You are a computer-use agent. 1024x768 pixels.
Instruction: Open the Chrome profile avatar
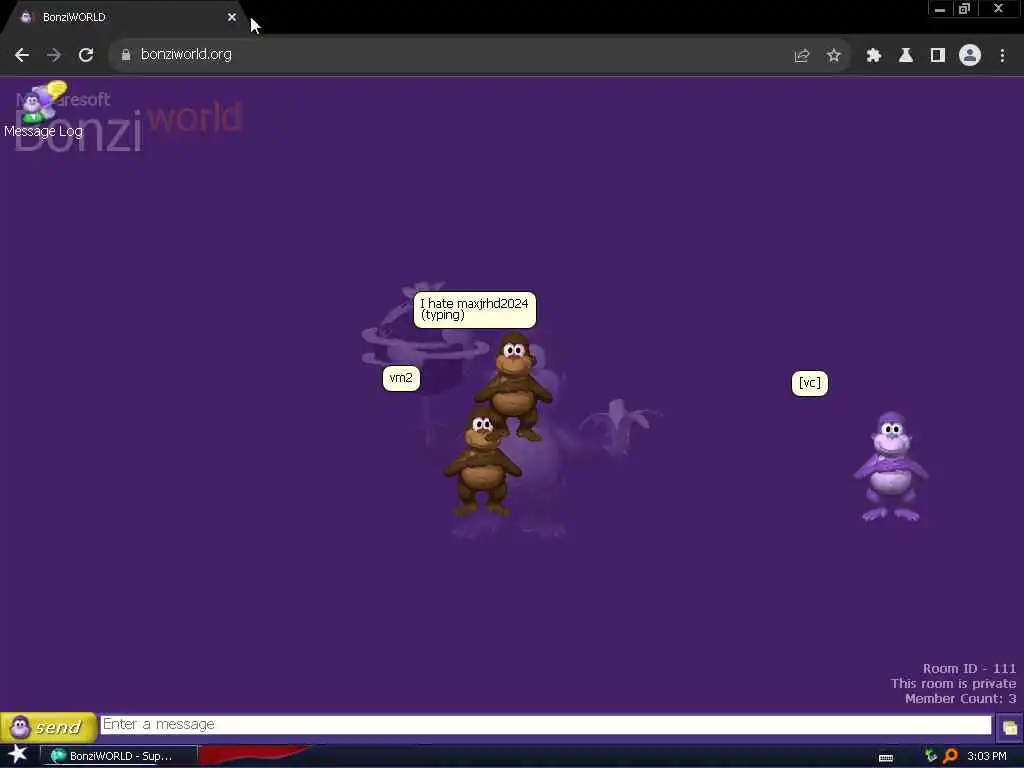pyautogui.click(x=970, y=56)
